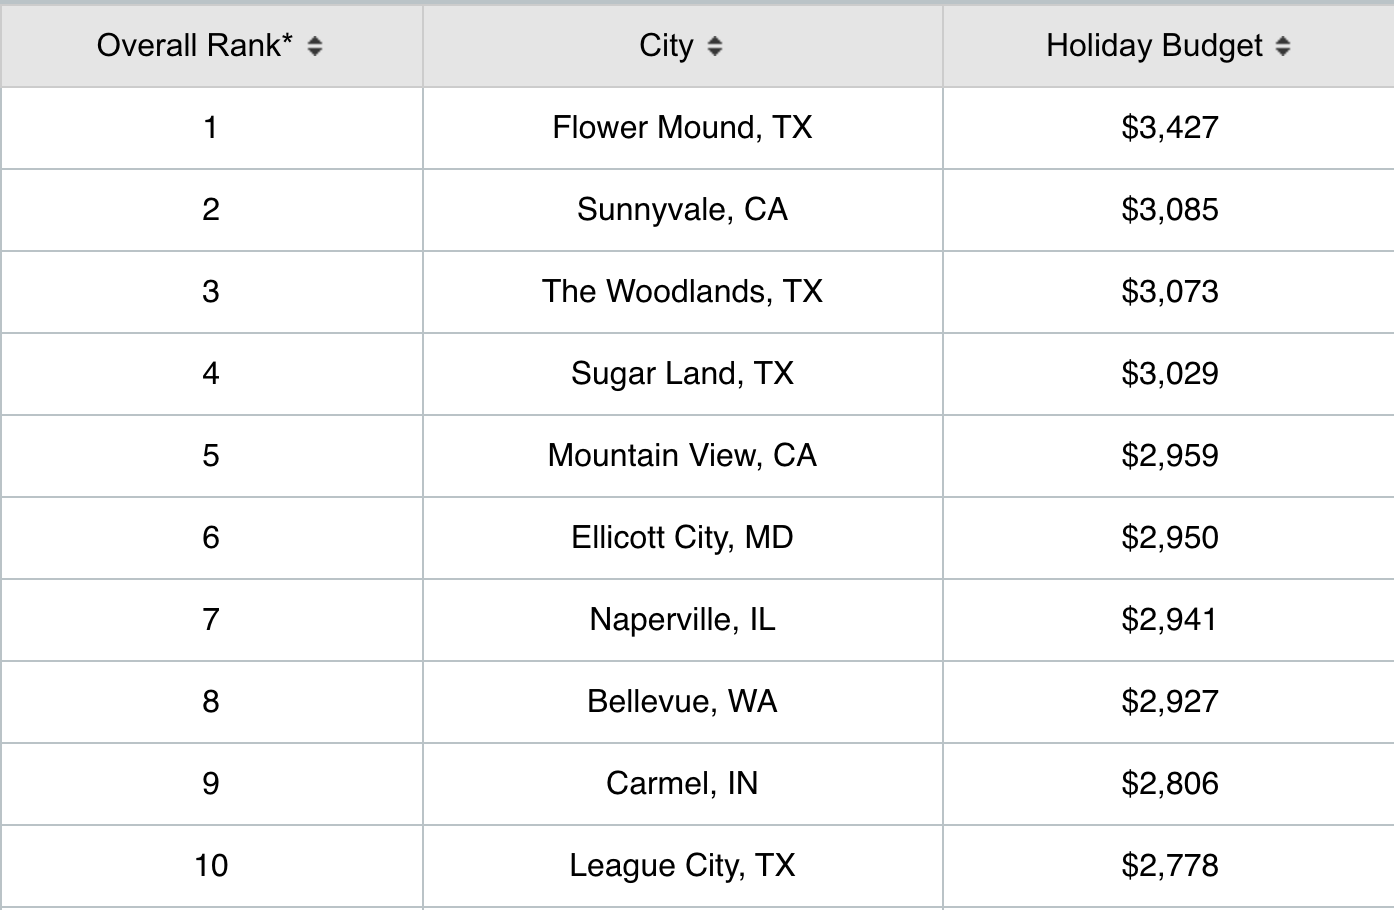Click the Overall Rank column header
The image size is (1394, 910).
[x=194, y=46]
